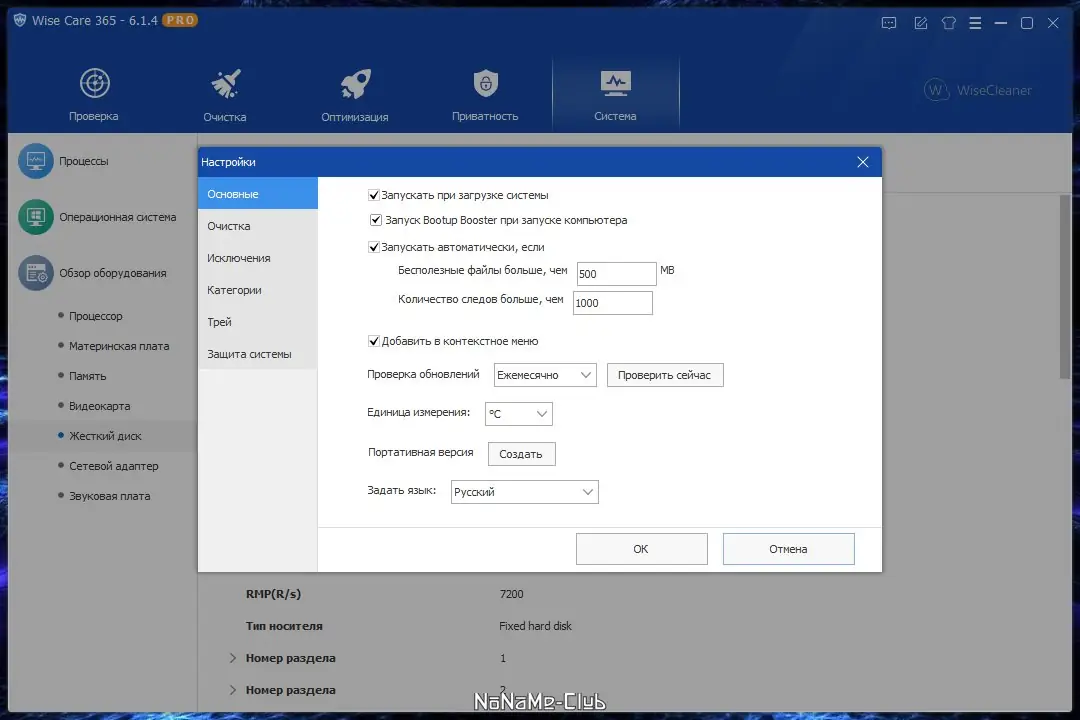The image size is (1080, 720).
Task: Open the Задать язык dropdown
Action: (x=524, y=491)
